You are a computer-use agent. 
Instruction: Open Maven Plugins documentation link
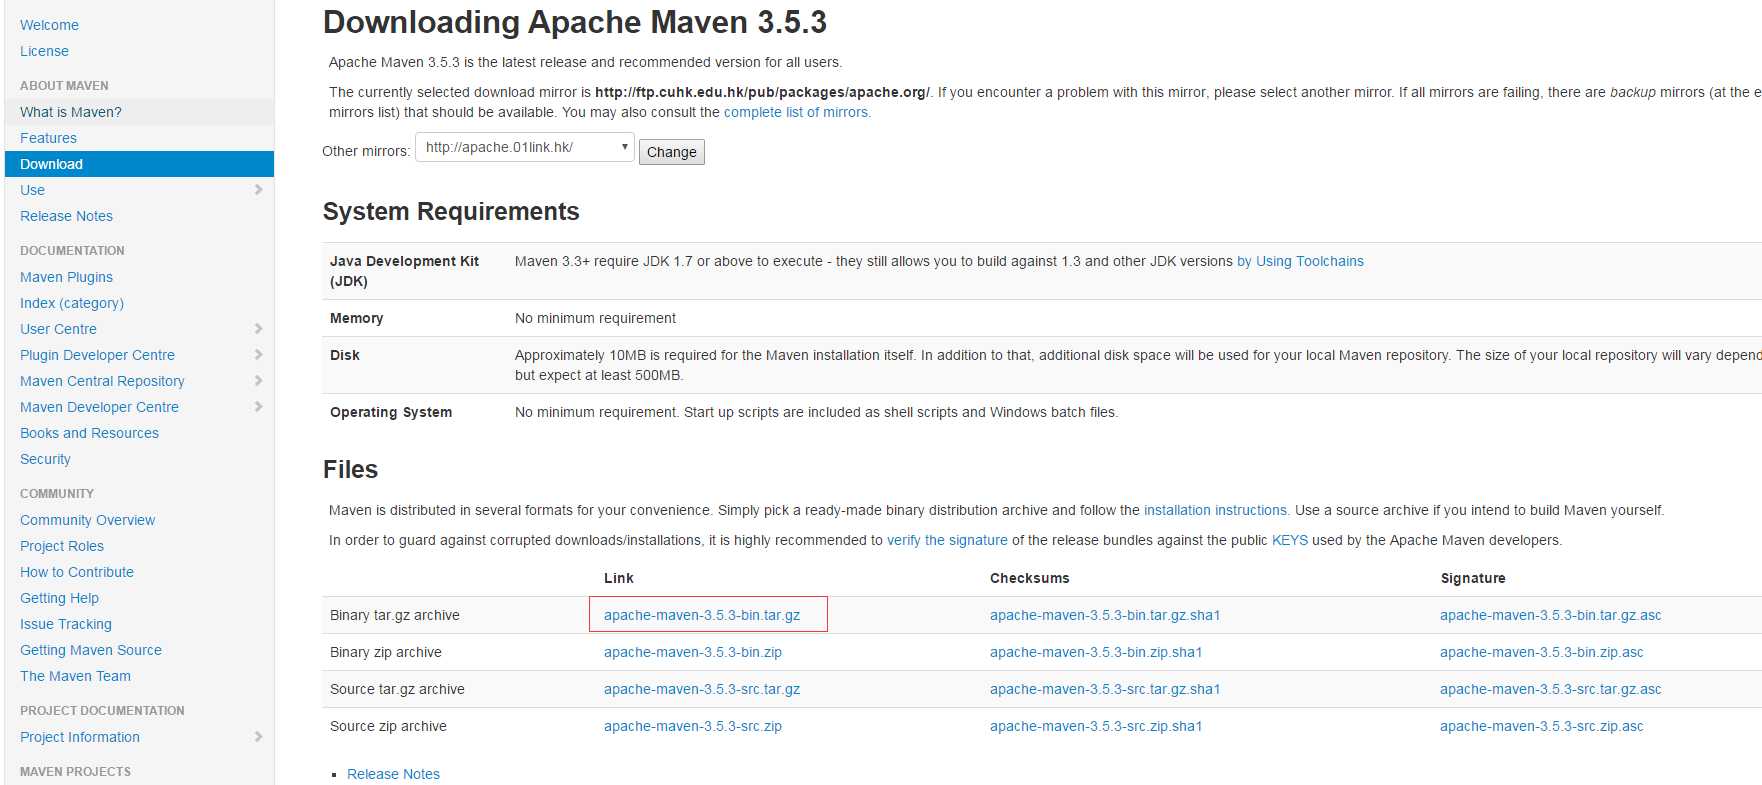66,277
